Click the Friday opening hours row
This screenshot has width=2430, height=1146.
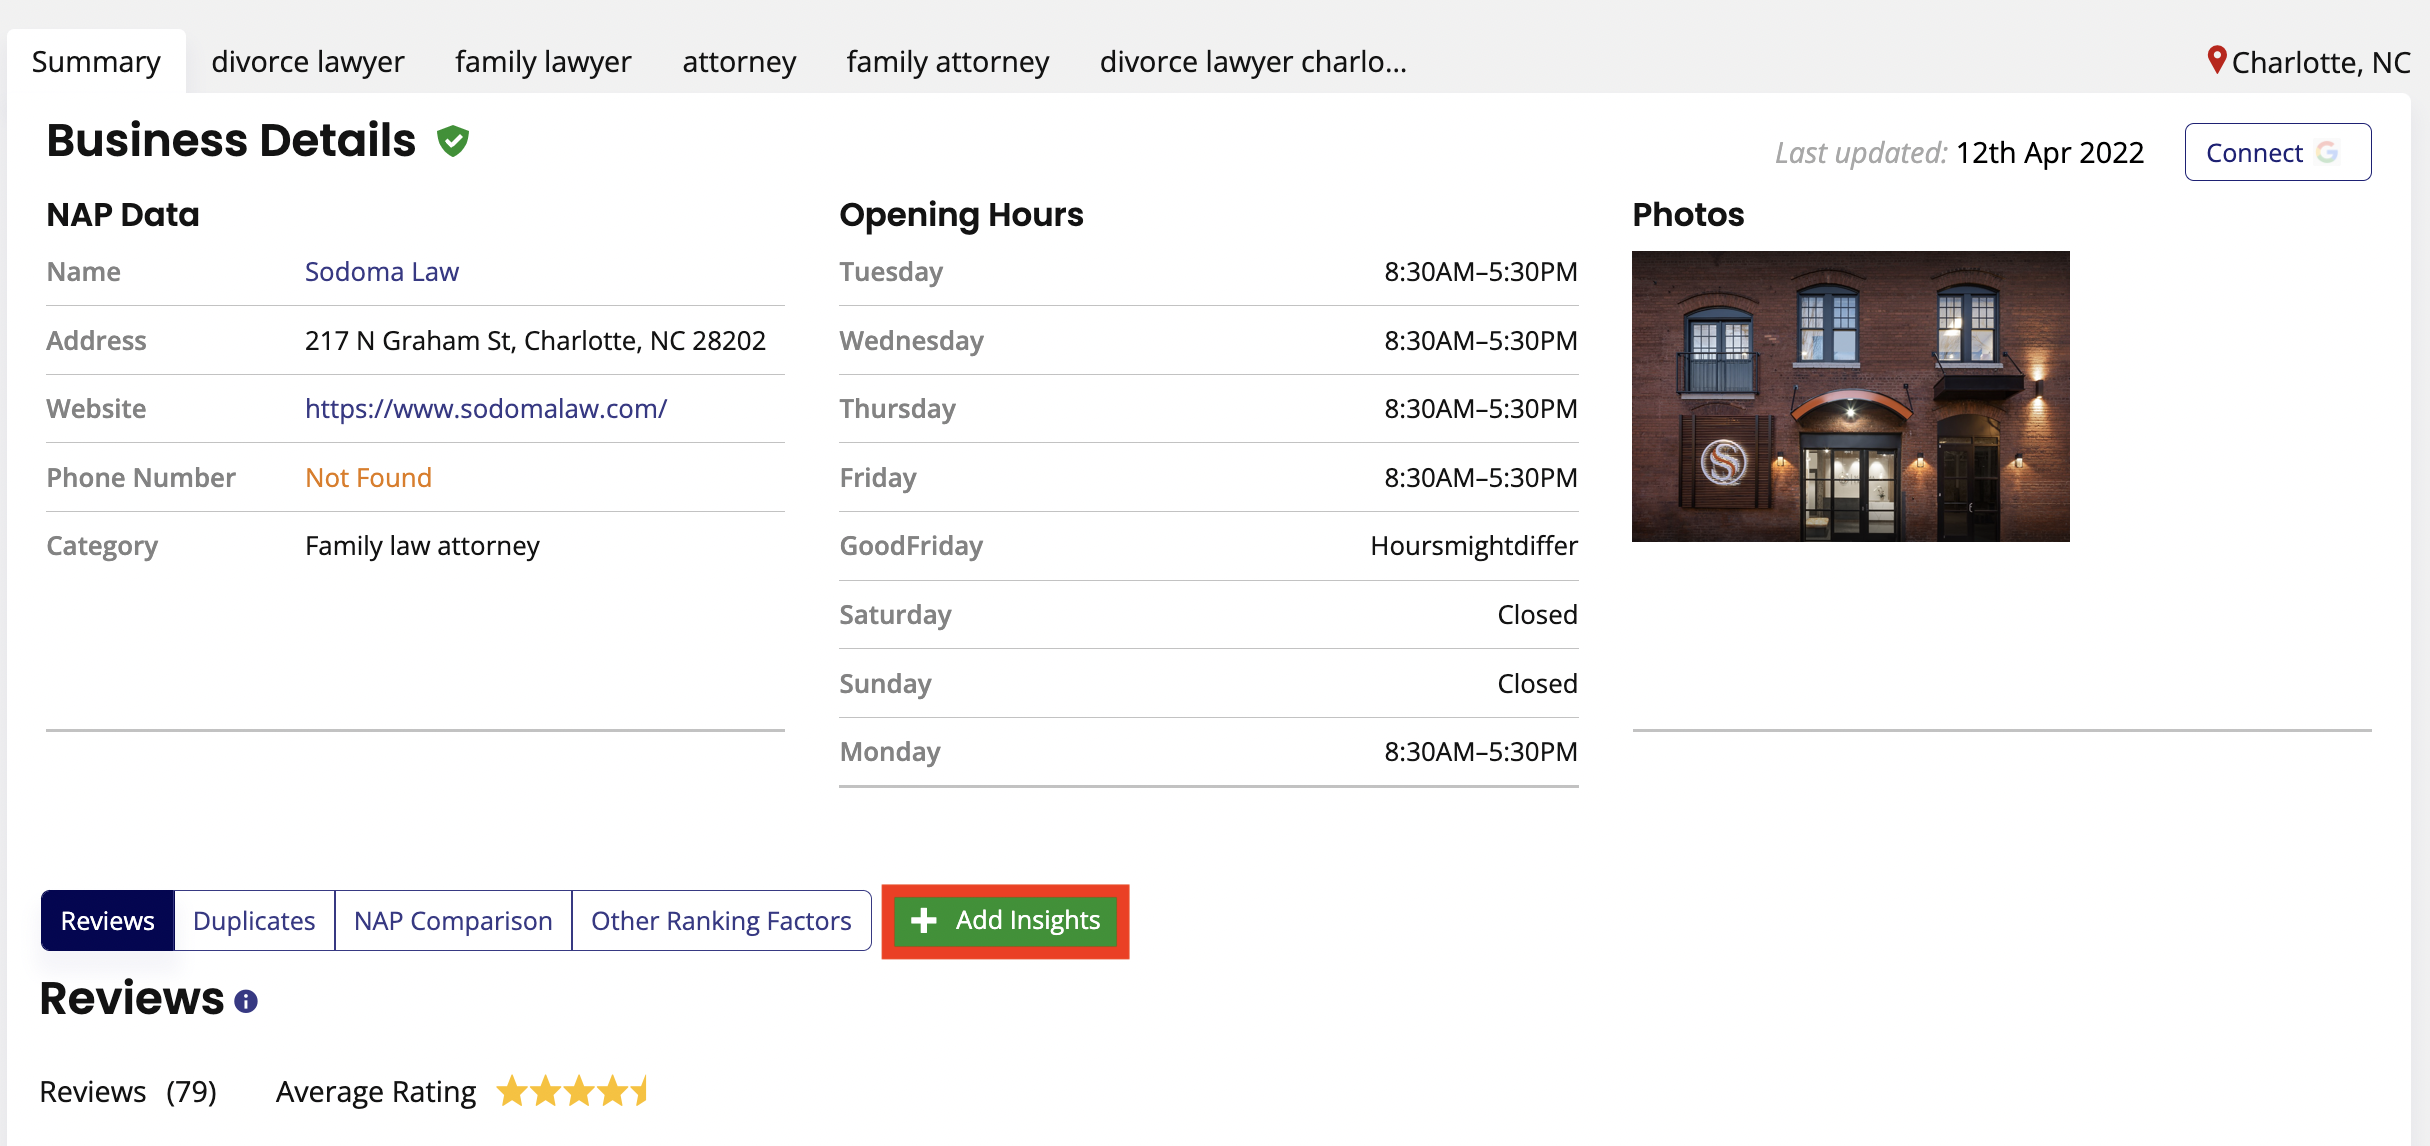(x=1208, y=478)
